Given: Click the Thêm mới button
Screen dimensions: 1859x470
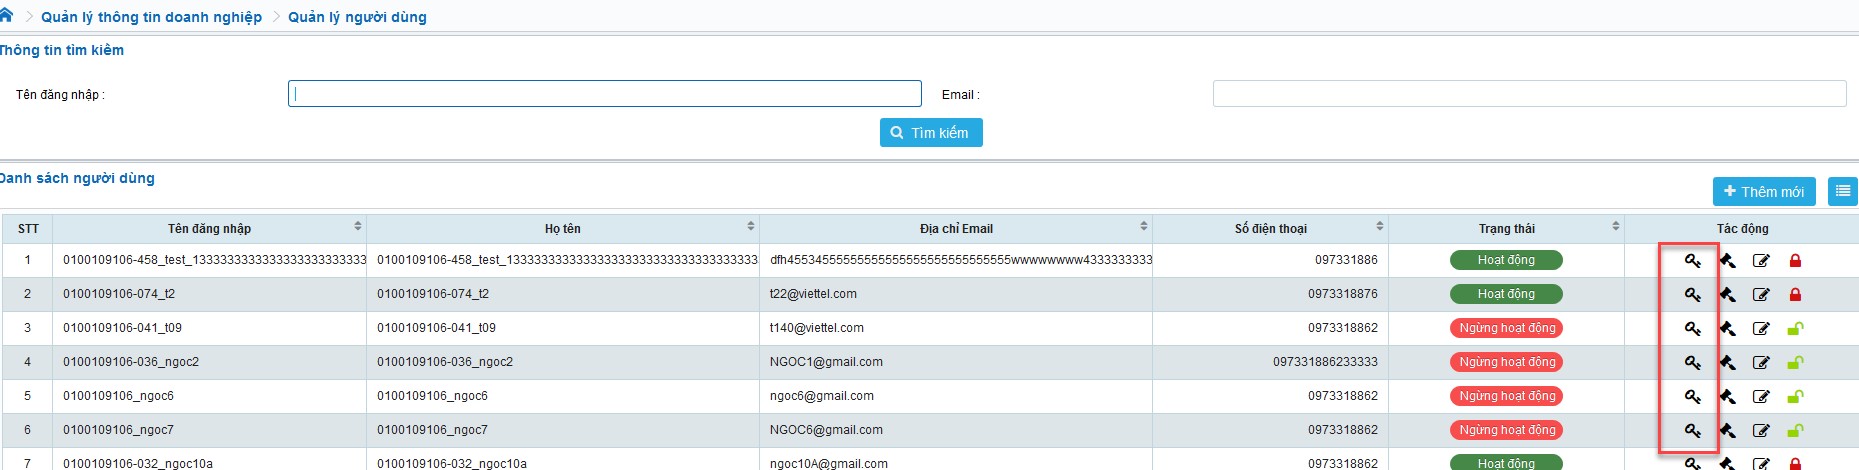Looking at the screenshot, I should pos(1763,191).
